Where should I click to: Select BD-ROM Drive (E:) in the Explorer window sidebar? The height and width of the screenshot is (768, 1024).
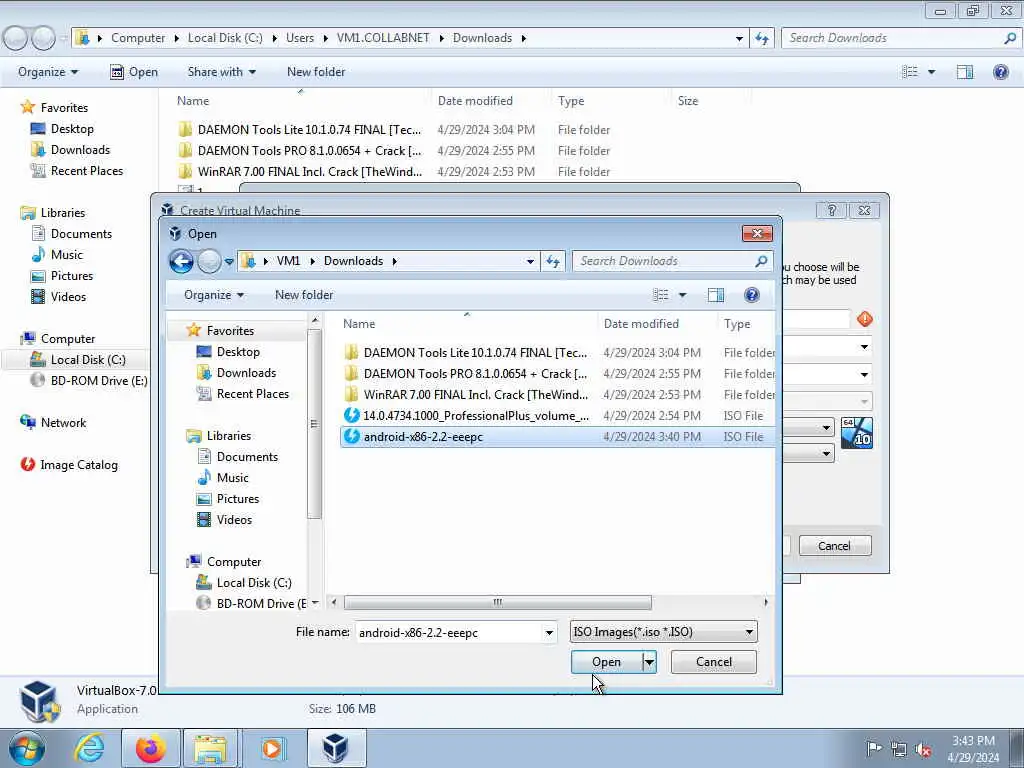pyautogui.click(x=89, y=381)
